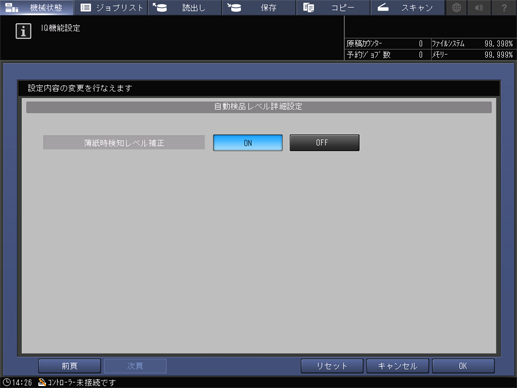
Task: Turn 薄紙時検知レベル補正 OFF
Action: coord(324,143)
